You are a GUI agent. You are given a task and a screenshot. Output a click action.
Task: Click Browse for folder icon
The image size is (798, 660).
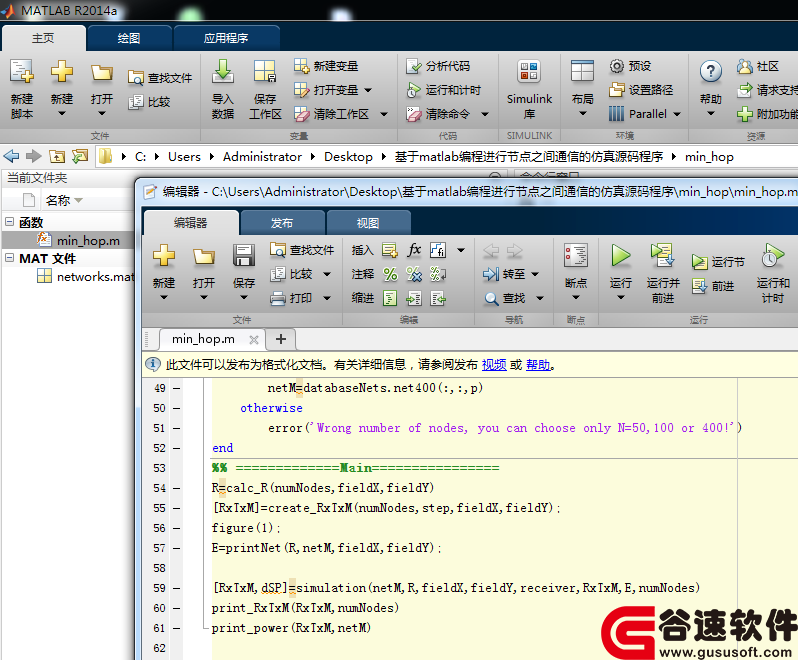coord(80,156)
